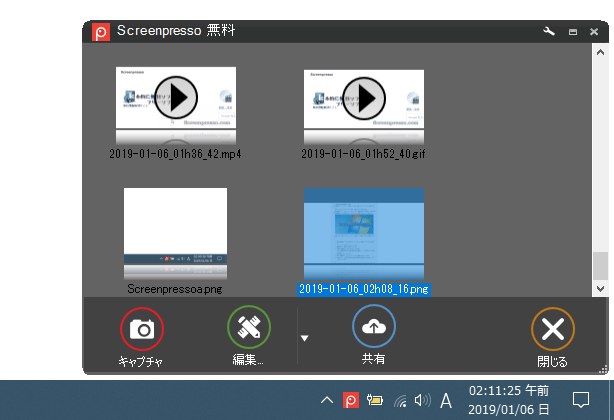Click the scrollbar down arrow
This screenshot has width=614, height=420.
(x=600, y=289)
